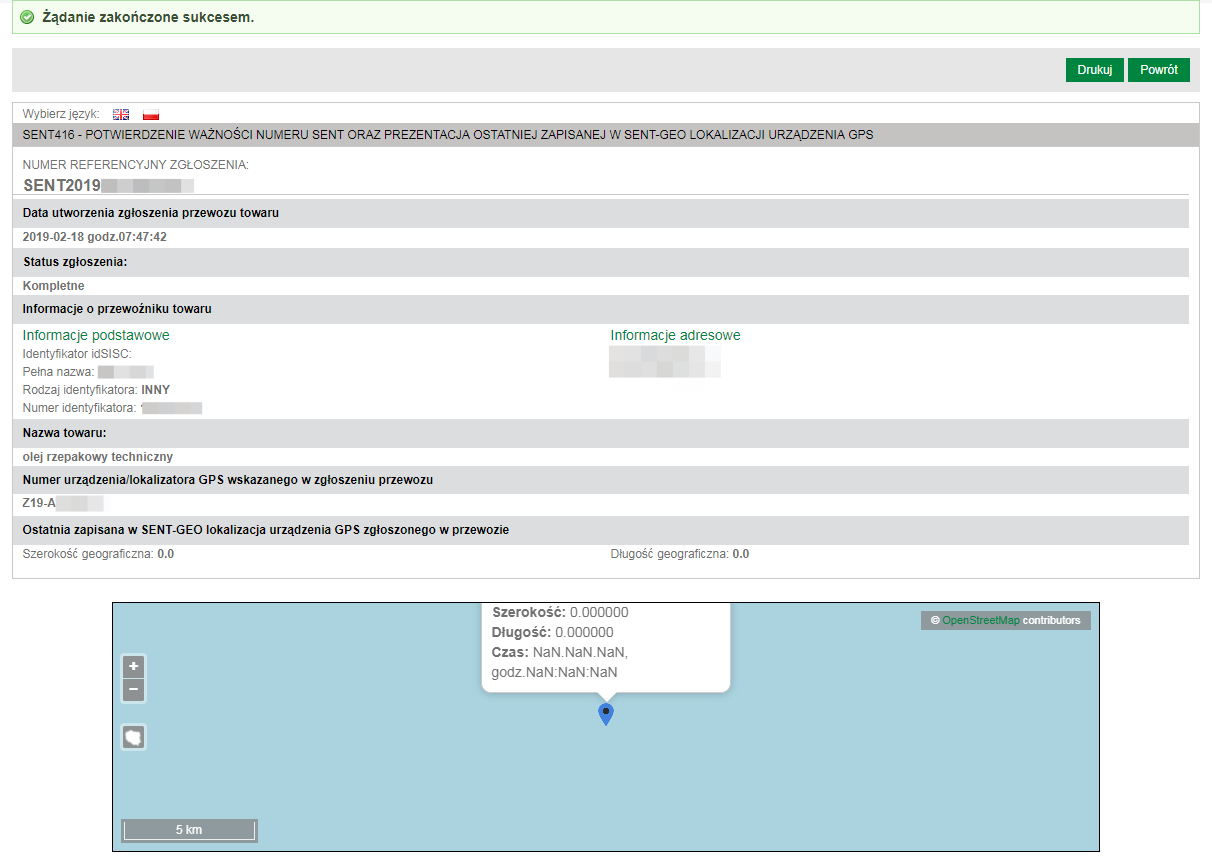The height and width of the screenshot is (868, 1212).
Task: Click the Żądanie zakończone sukcesem message
Action: tap(148, 18)
